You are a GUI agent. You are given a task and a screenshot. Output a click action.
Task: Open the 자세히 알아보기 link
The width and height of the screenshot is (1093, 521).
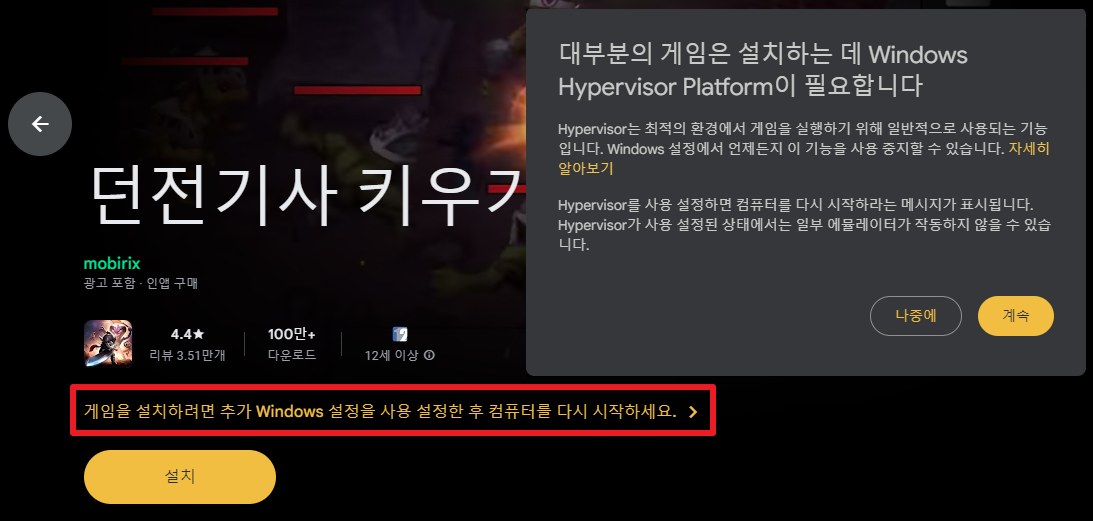tap(1029, 149)
